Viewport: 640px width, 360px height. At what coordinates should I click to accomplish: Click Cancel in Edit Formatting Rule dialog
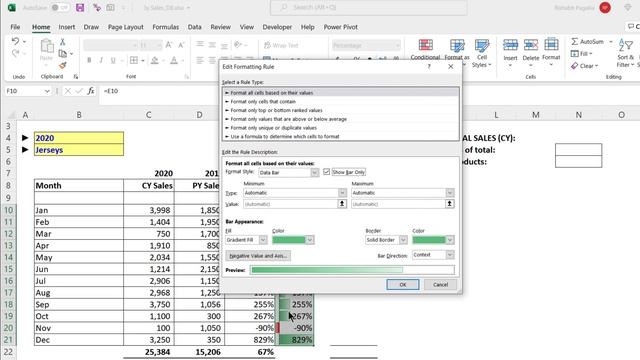click(x=440, y=284)
